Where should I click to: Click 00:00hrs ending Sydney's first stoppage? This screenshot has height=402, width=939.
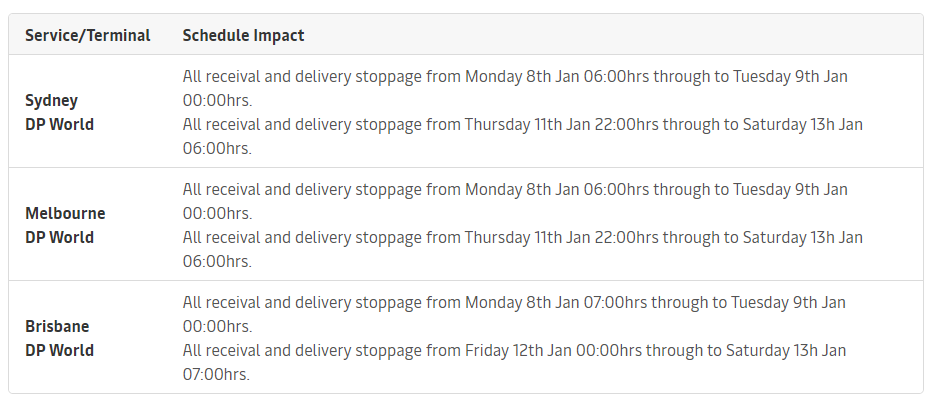pyautogui.click(x=217, y=100)
